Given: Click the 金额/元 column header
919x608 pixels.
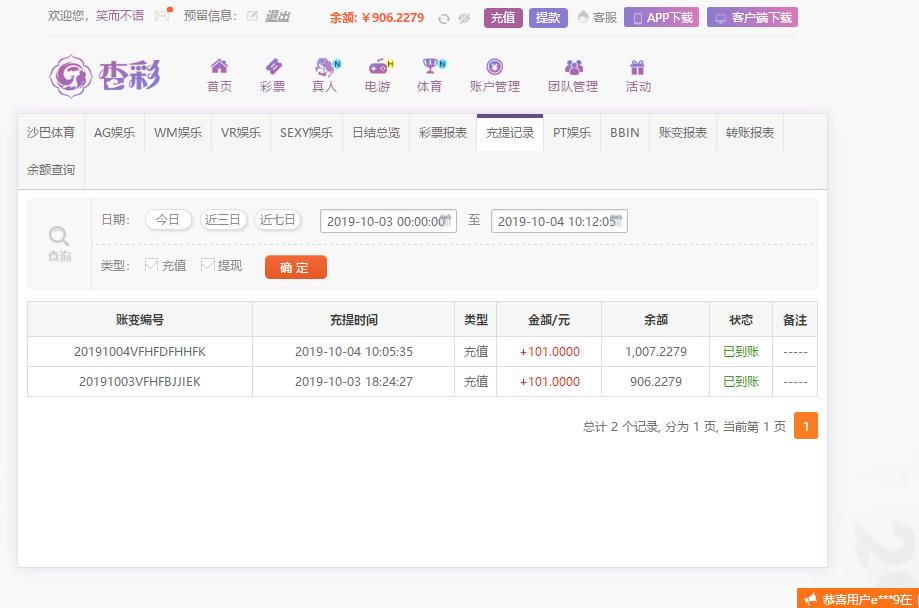Looking at the screenshot, I should pyautogui.click(x=549, y=320).
